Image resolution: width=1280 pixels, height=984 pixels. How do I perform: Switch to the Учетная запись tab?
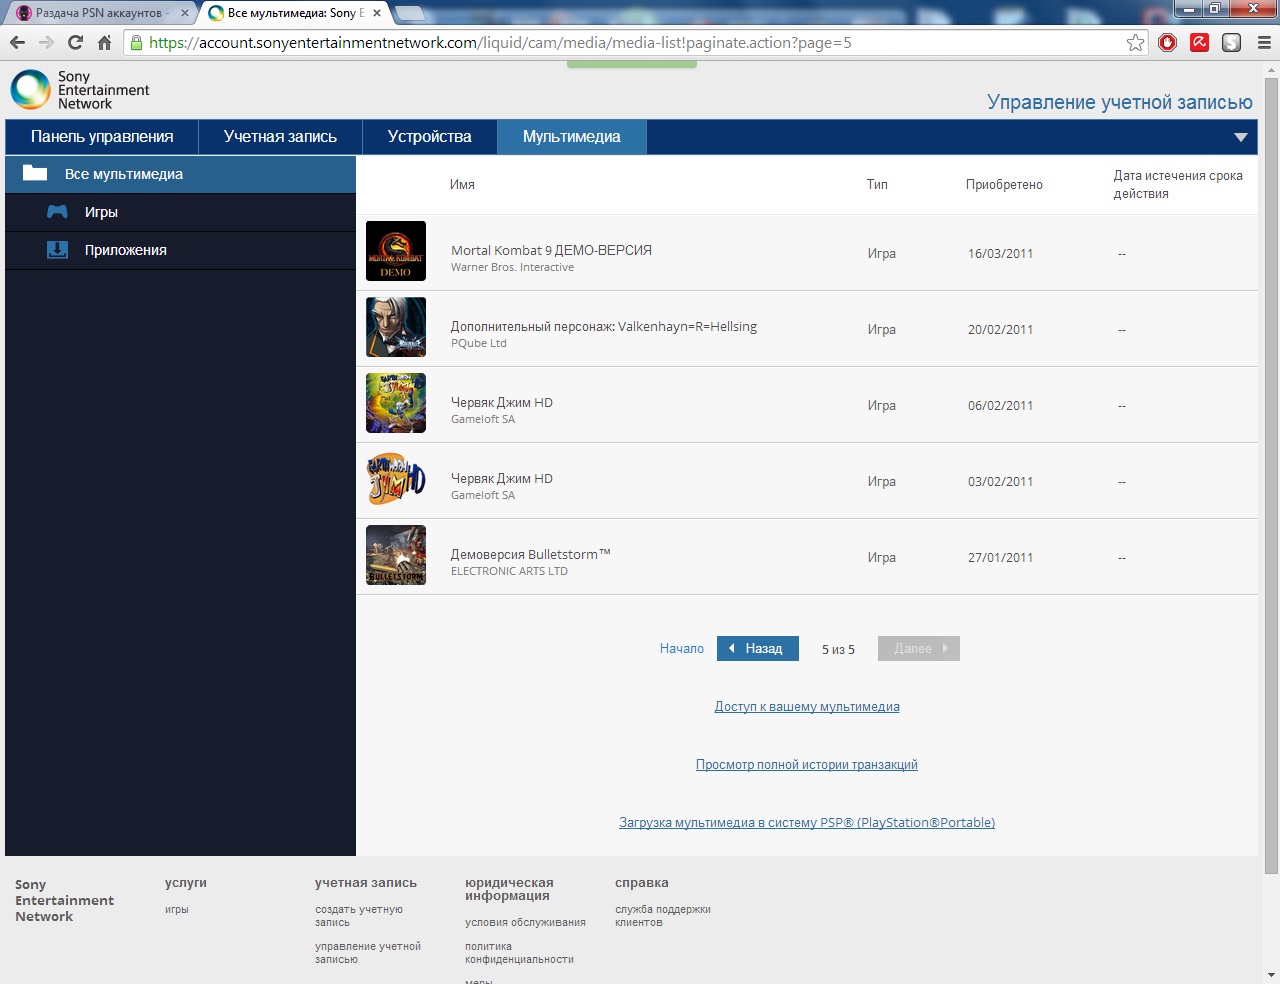[x=280, y=137]
